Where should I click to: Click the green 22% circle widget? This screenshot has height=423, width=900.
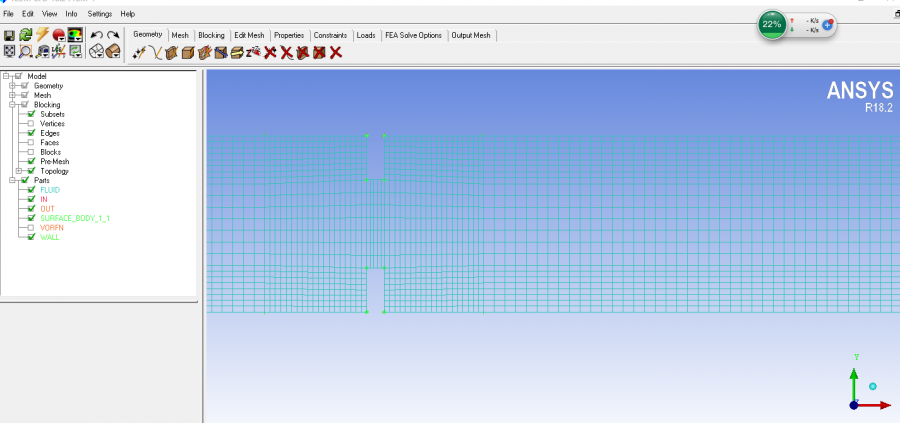tap(772, 24)
